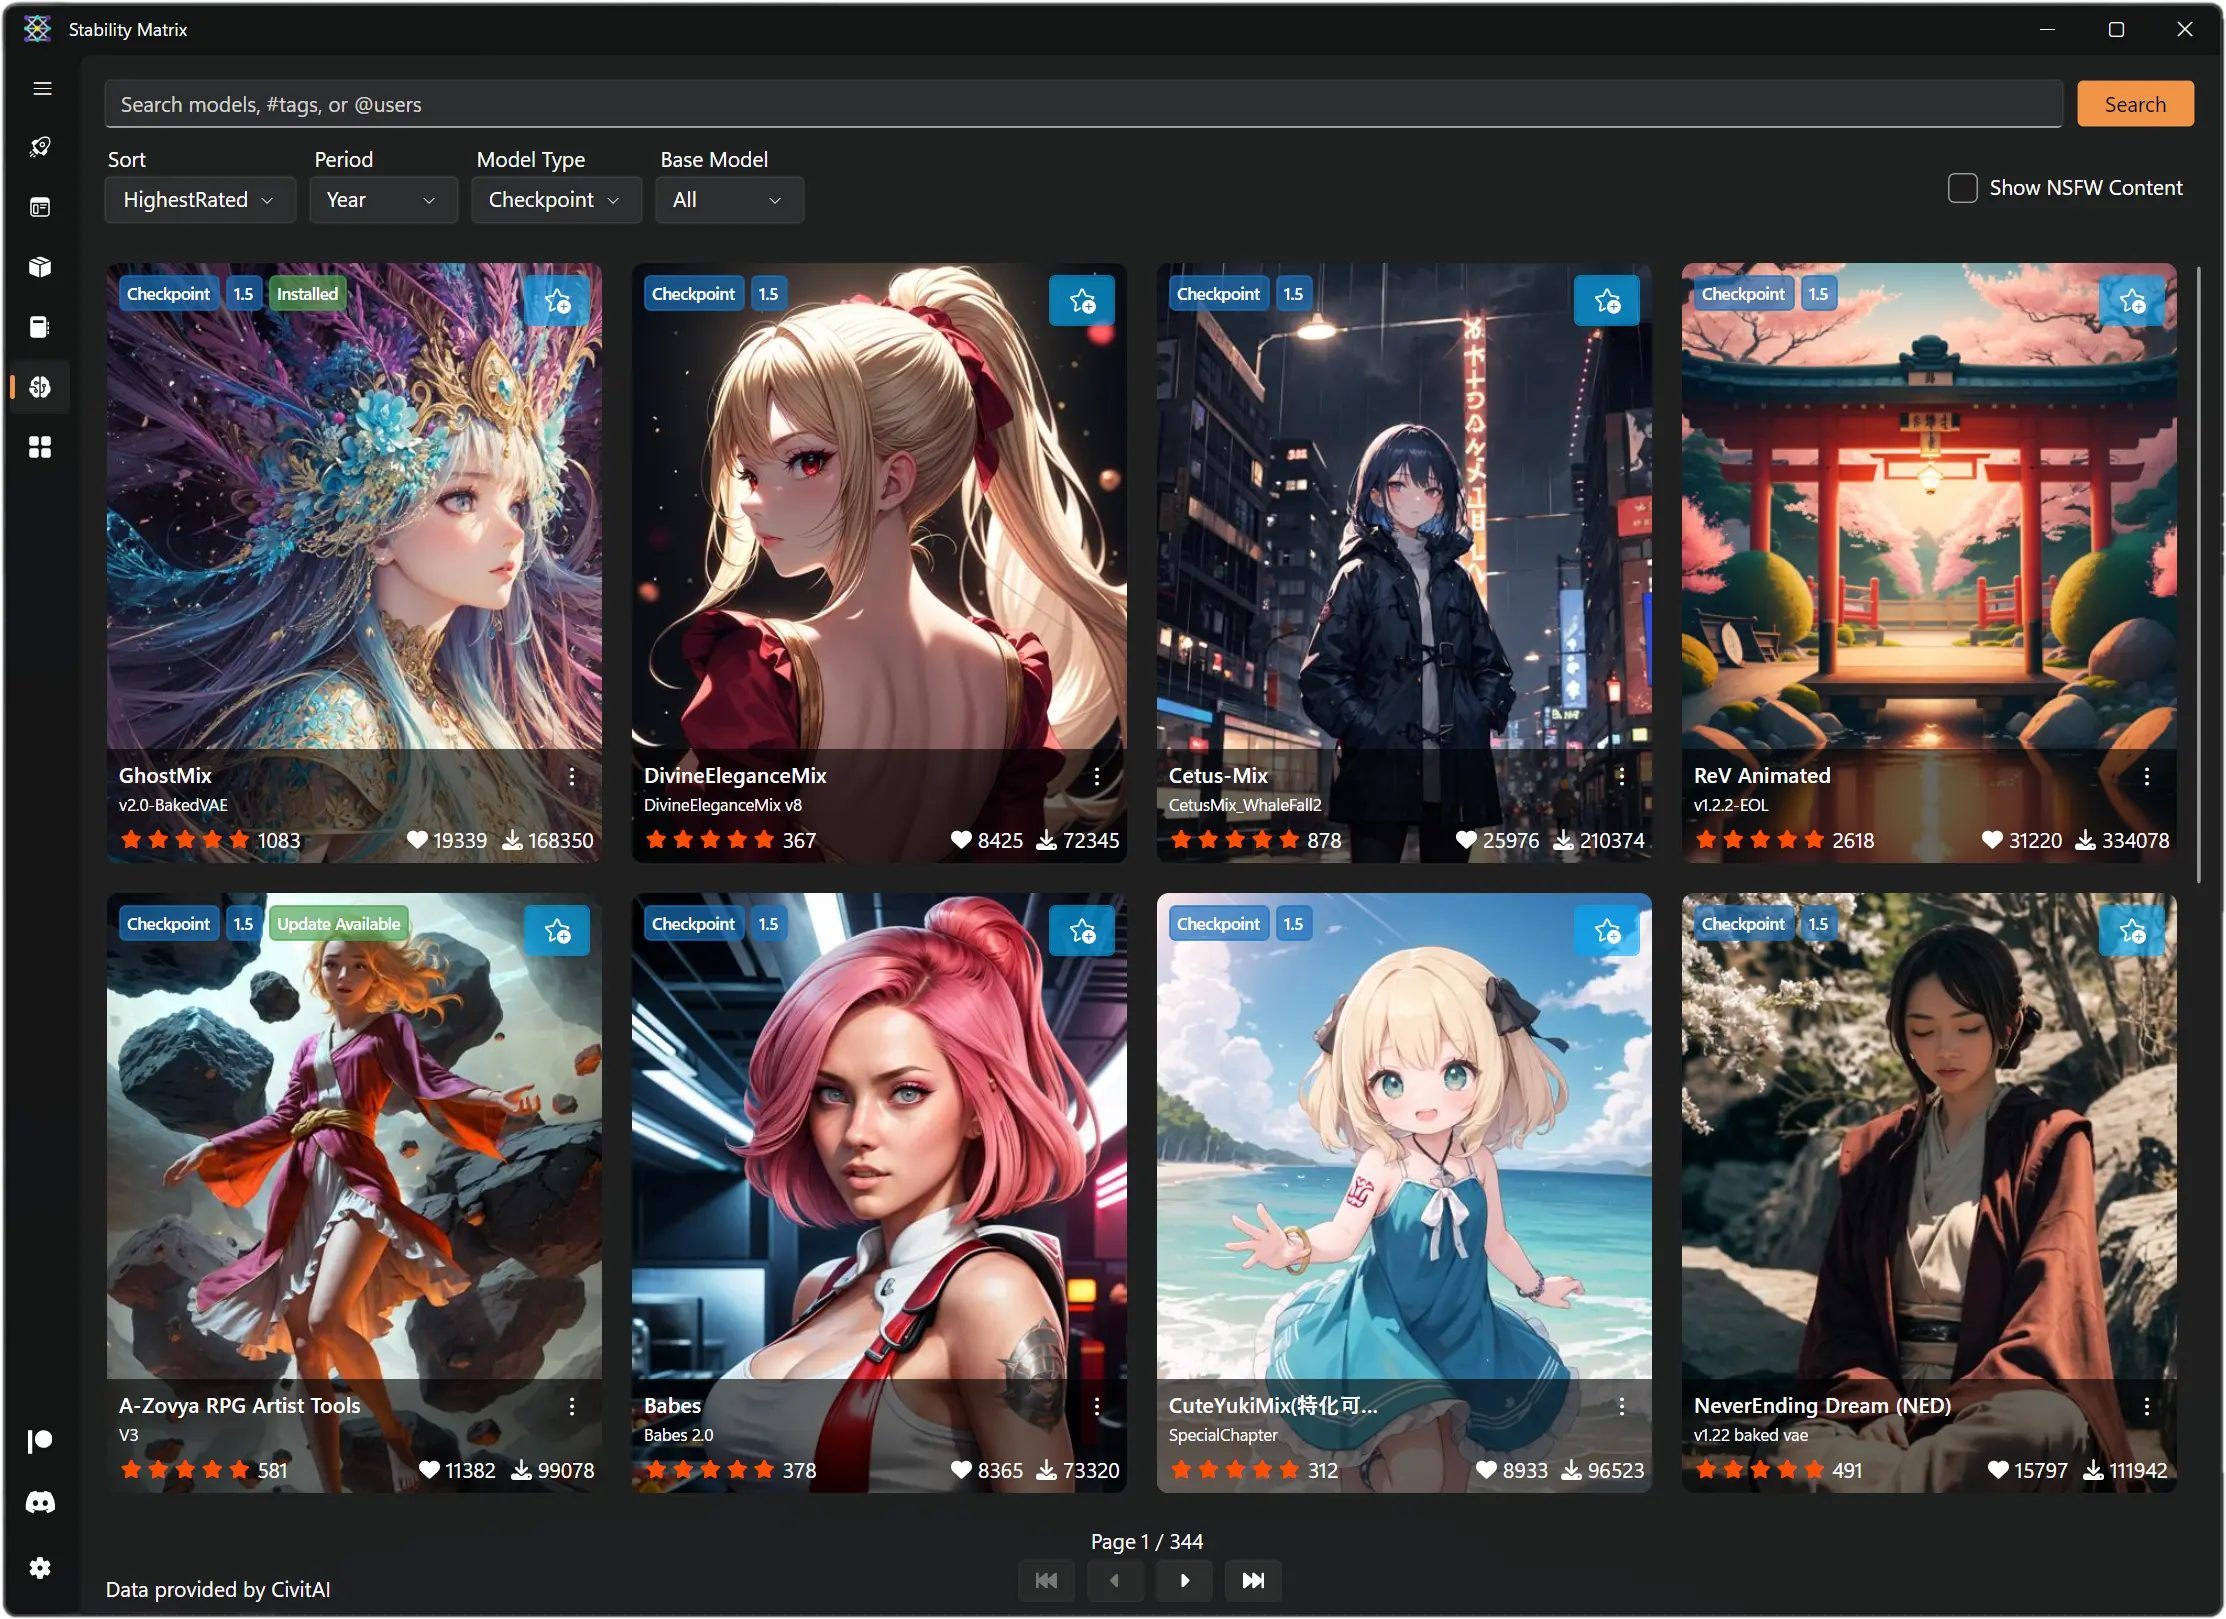Click the Patreon icon in sidebar

[x=40, y=1441]
